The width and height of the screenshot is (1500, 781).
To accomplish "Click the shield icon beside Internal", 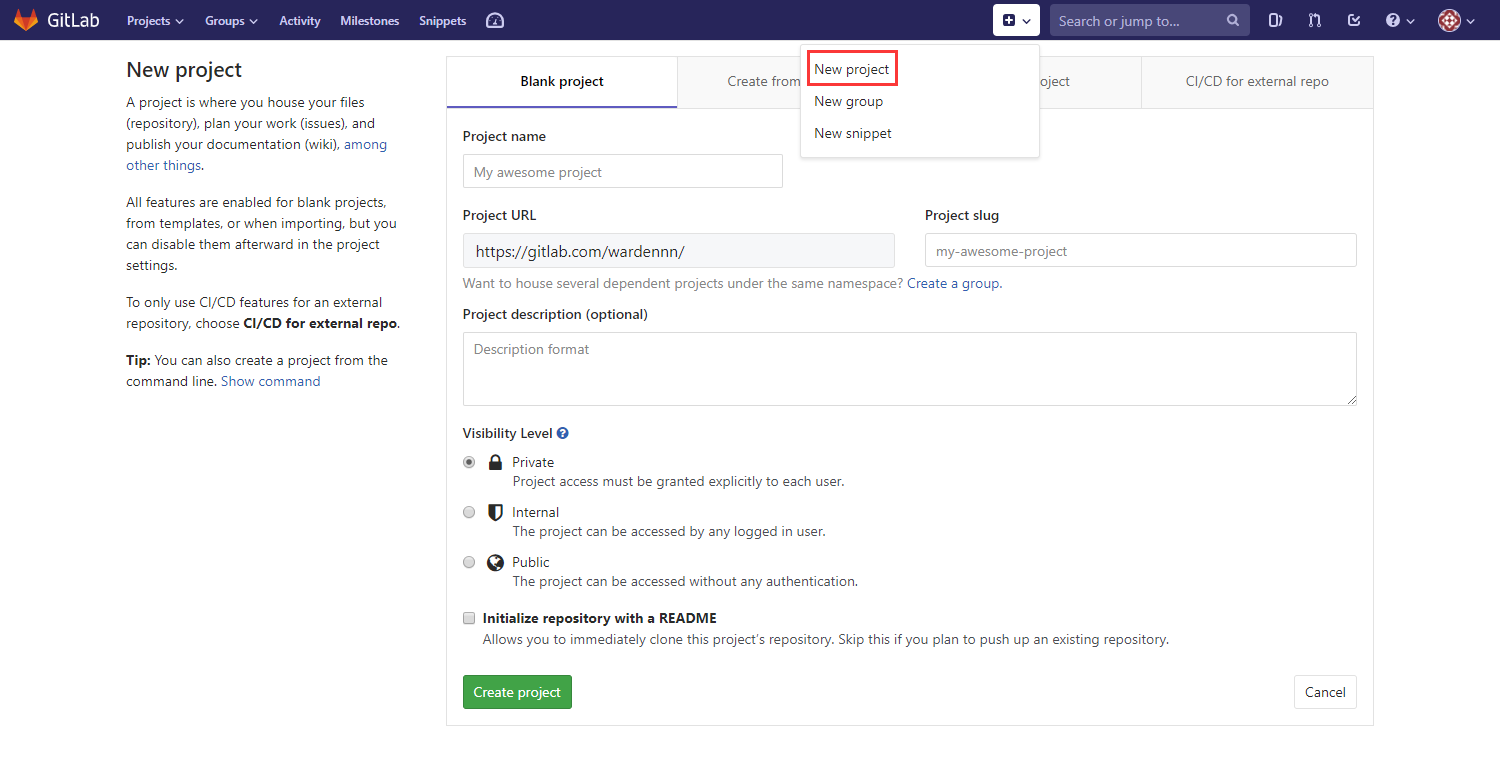I will point(495,512).
